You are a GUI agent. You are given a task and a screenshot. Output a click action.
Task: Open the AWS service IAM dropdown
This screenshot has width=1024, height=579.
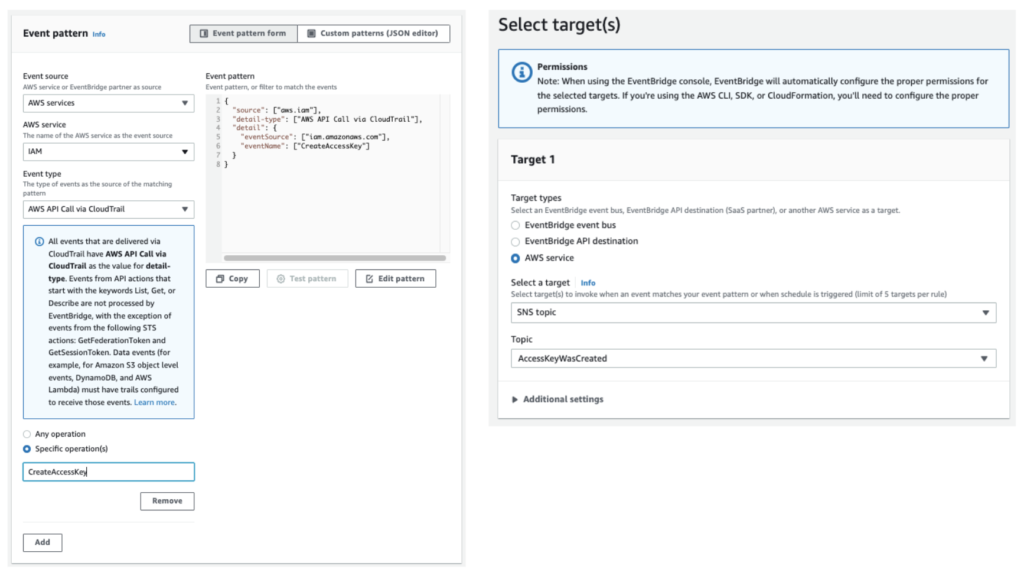tap(108, 151)
